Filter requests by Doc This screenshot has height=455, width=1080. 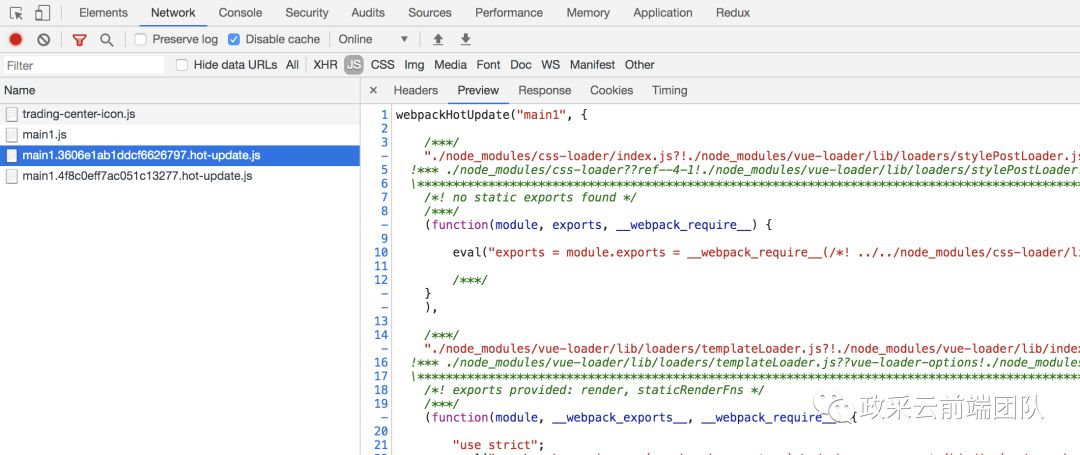[521, 65]
